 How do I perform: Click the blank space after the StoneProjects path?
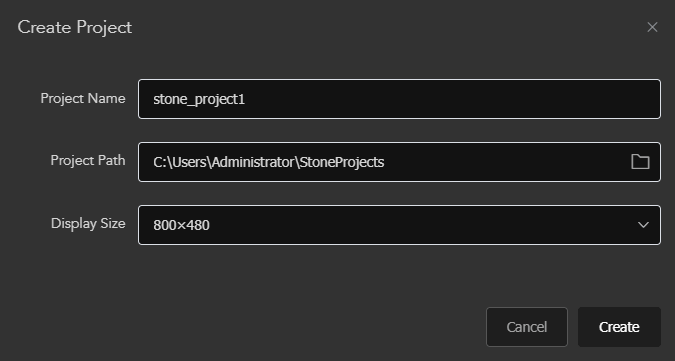[x=506, y=162]
